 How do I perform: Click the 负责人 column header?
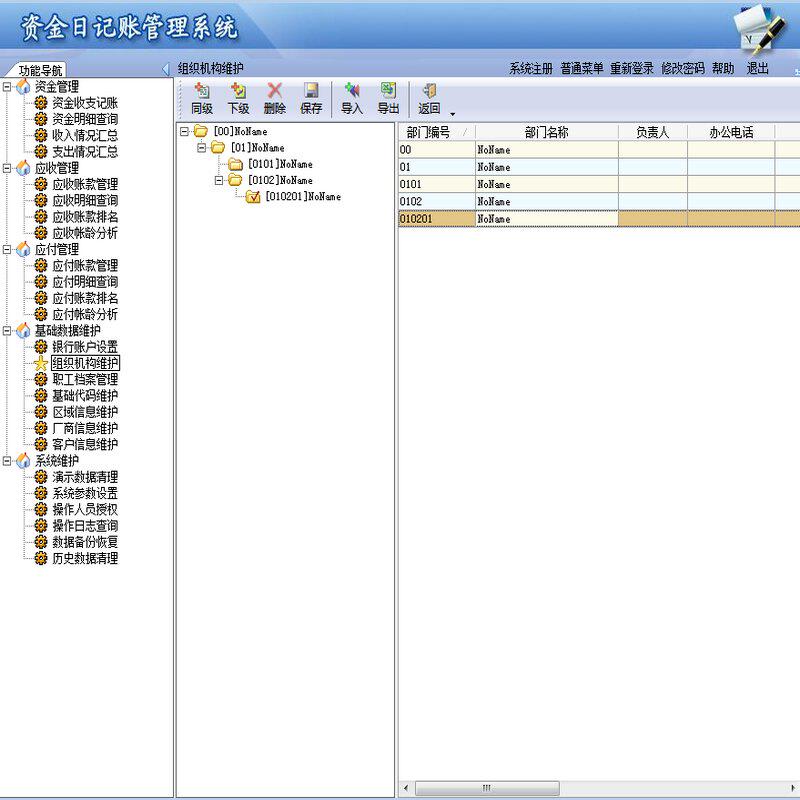click(653, 133)
